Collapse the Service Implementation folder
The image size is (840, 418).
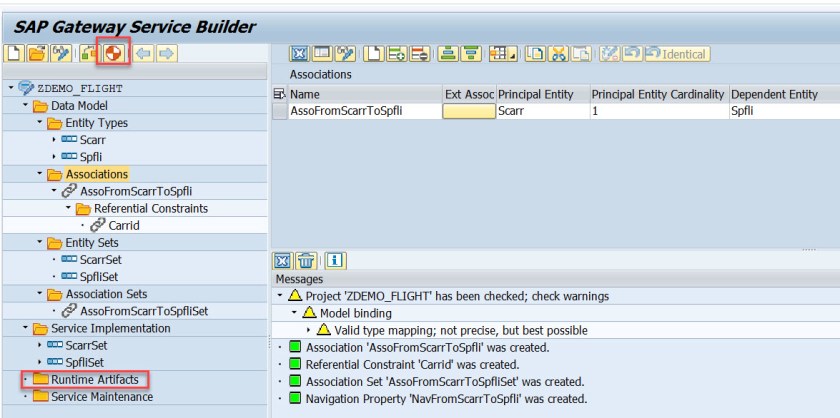click(x=25, y=329)
